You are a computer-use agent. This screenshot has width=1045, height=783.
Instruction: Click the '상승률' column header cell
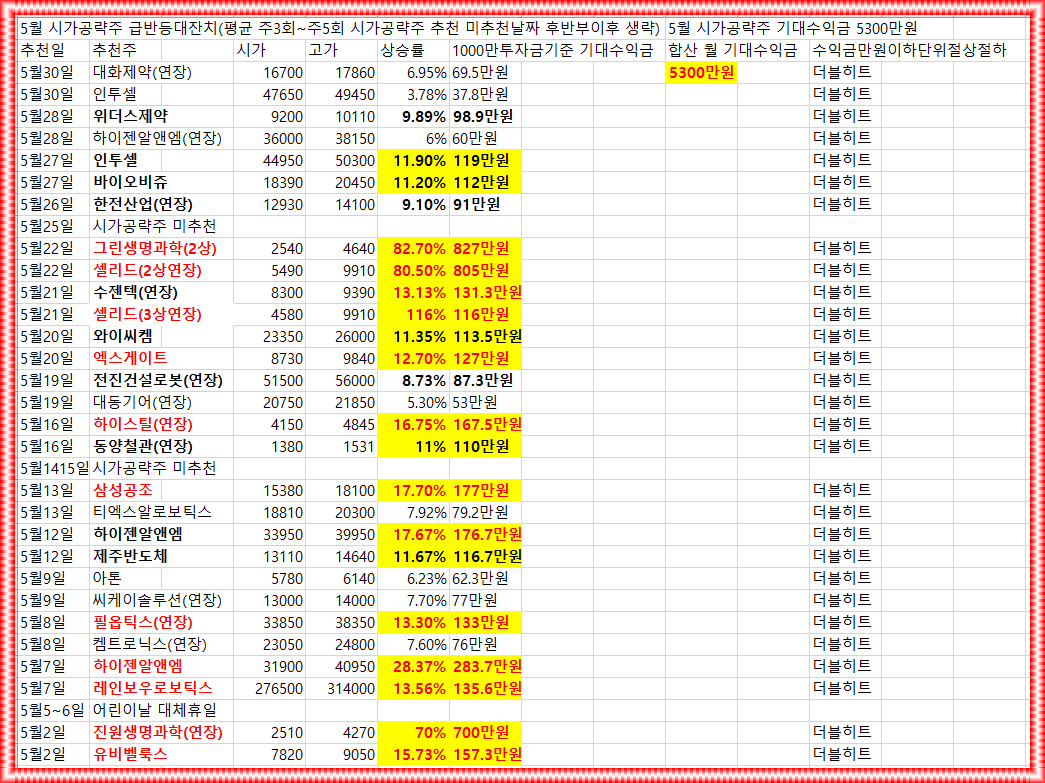(413, 50)
